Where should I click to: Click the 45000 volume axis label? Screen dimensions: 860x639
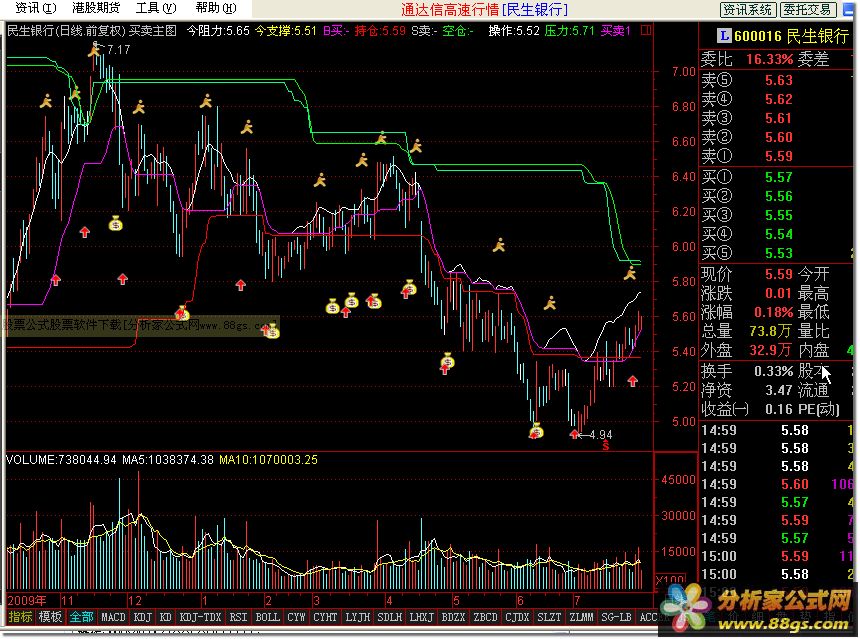(x=678, y=479)
